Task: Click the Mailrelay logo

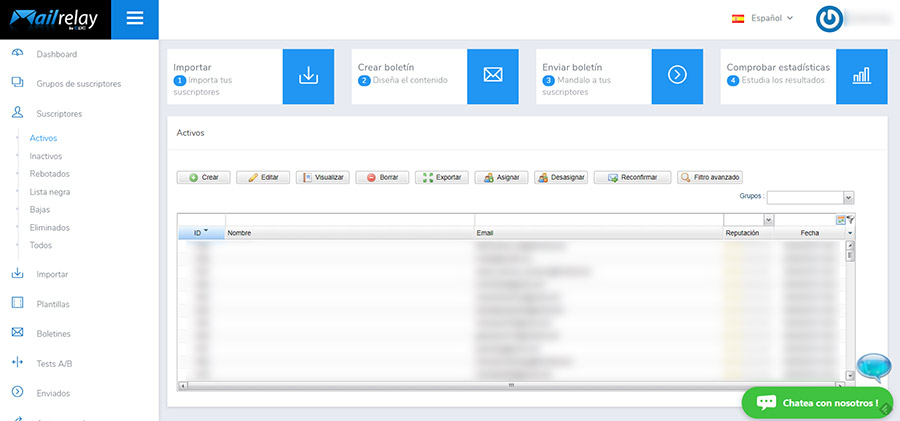Action: [x=55, y=19]
